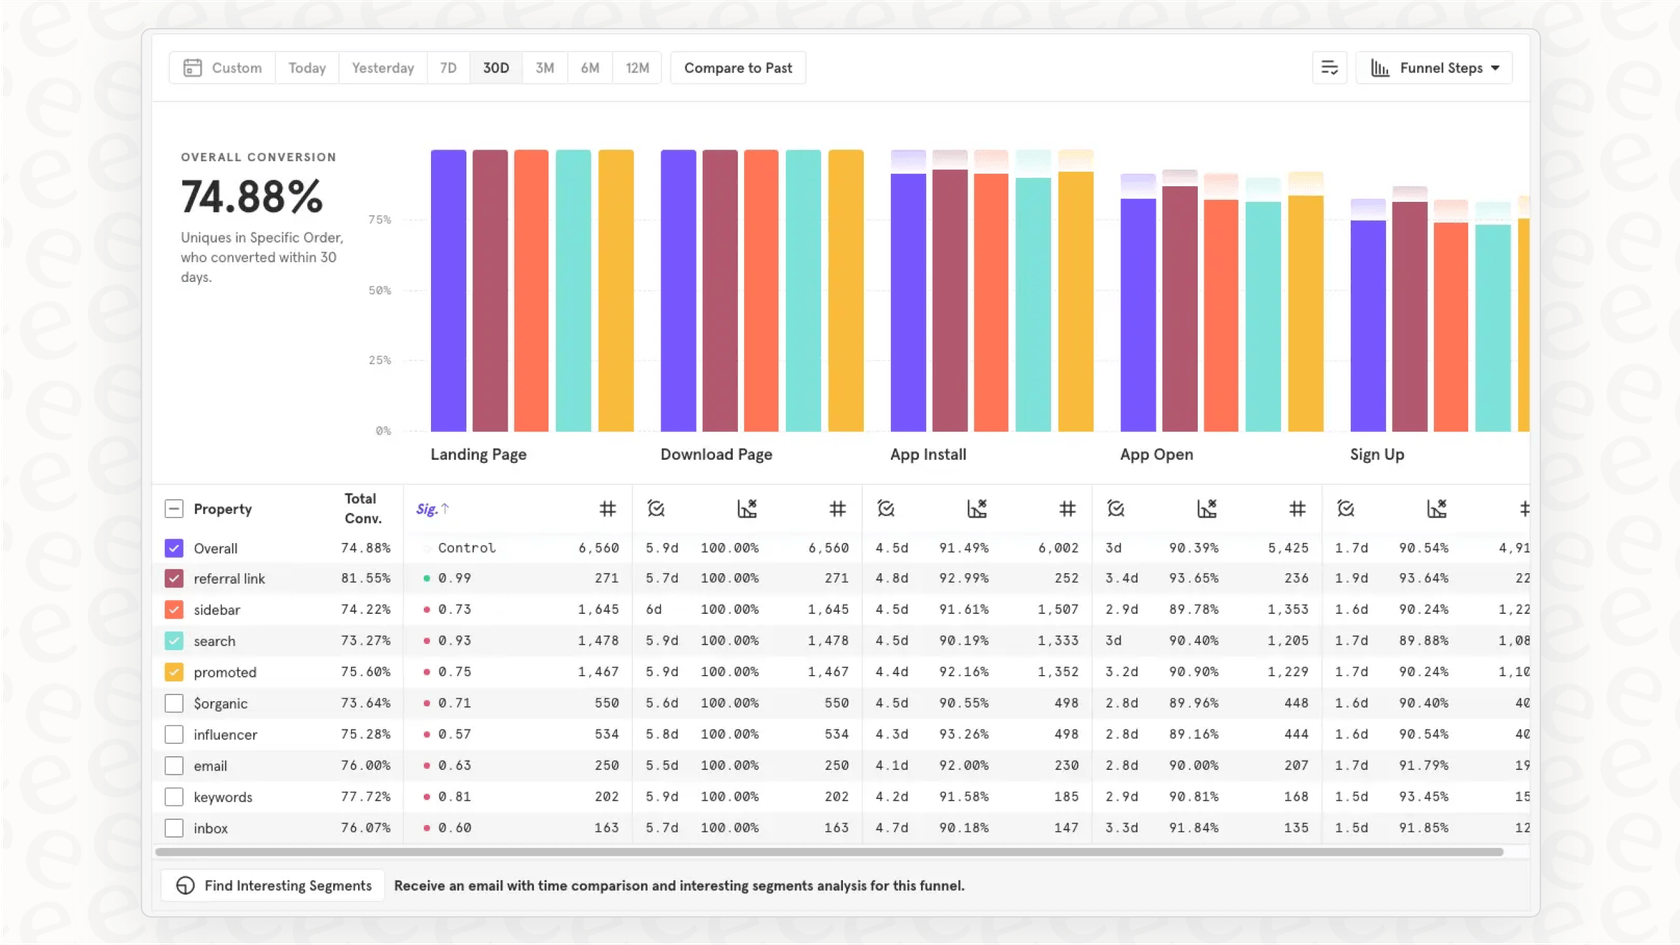The height and width of the screenshot is (945, 1680).
Task: Select the Today time range tab
Action: coord(306,67)
